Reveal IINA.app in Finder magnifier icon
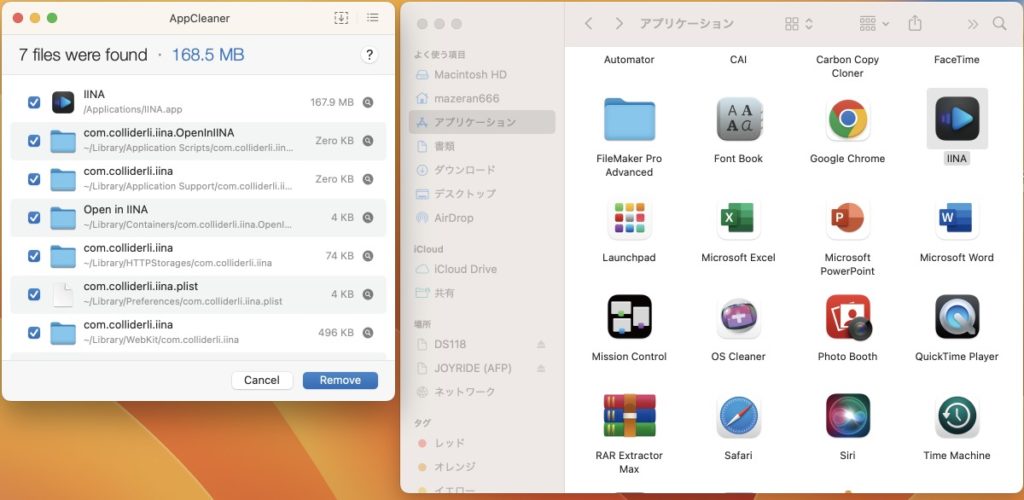The image size is (1024, 500). coord(368,102)
